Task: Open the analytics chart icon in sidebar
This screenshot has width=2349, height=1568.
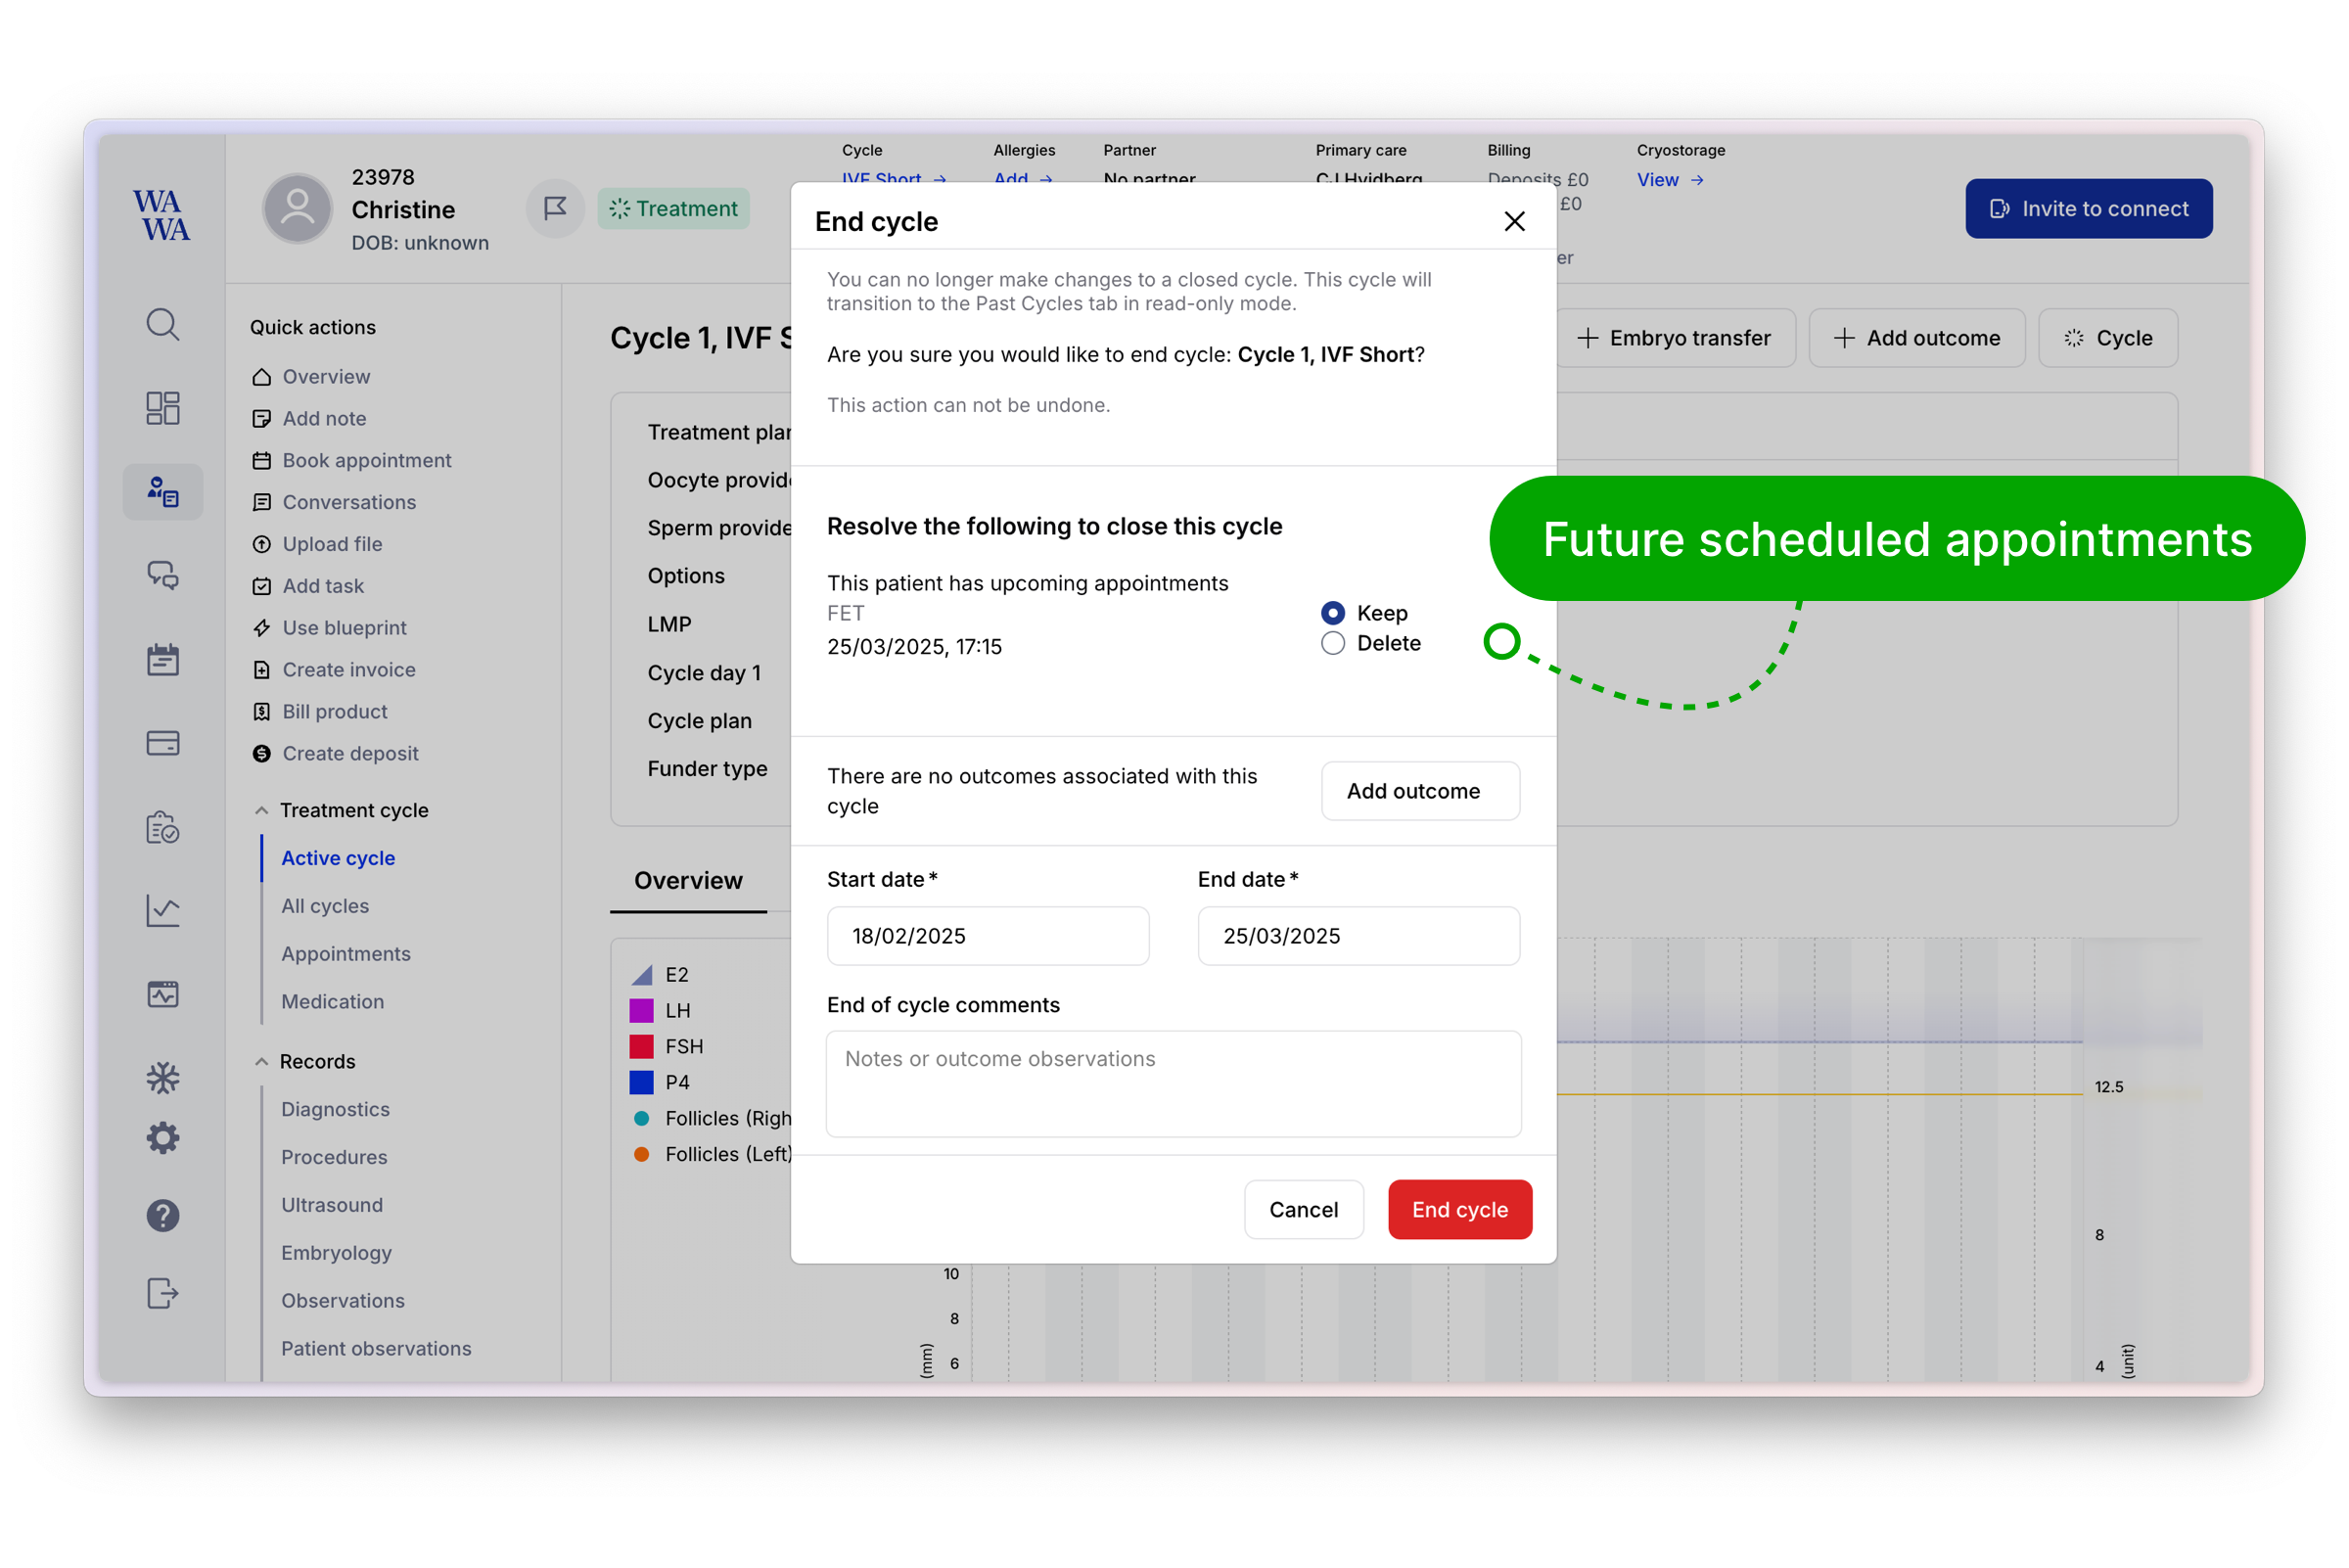Action: click(162, 910)
